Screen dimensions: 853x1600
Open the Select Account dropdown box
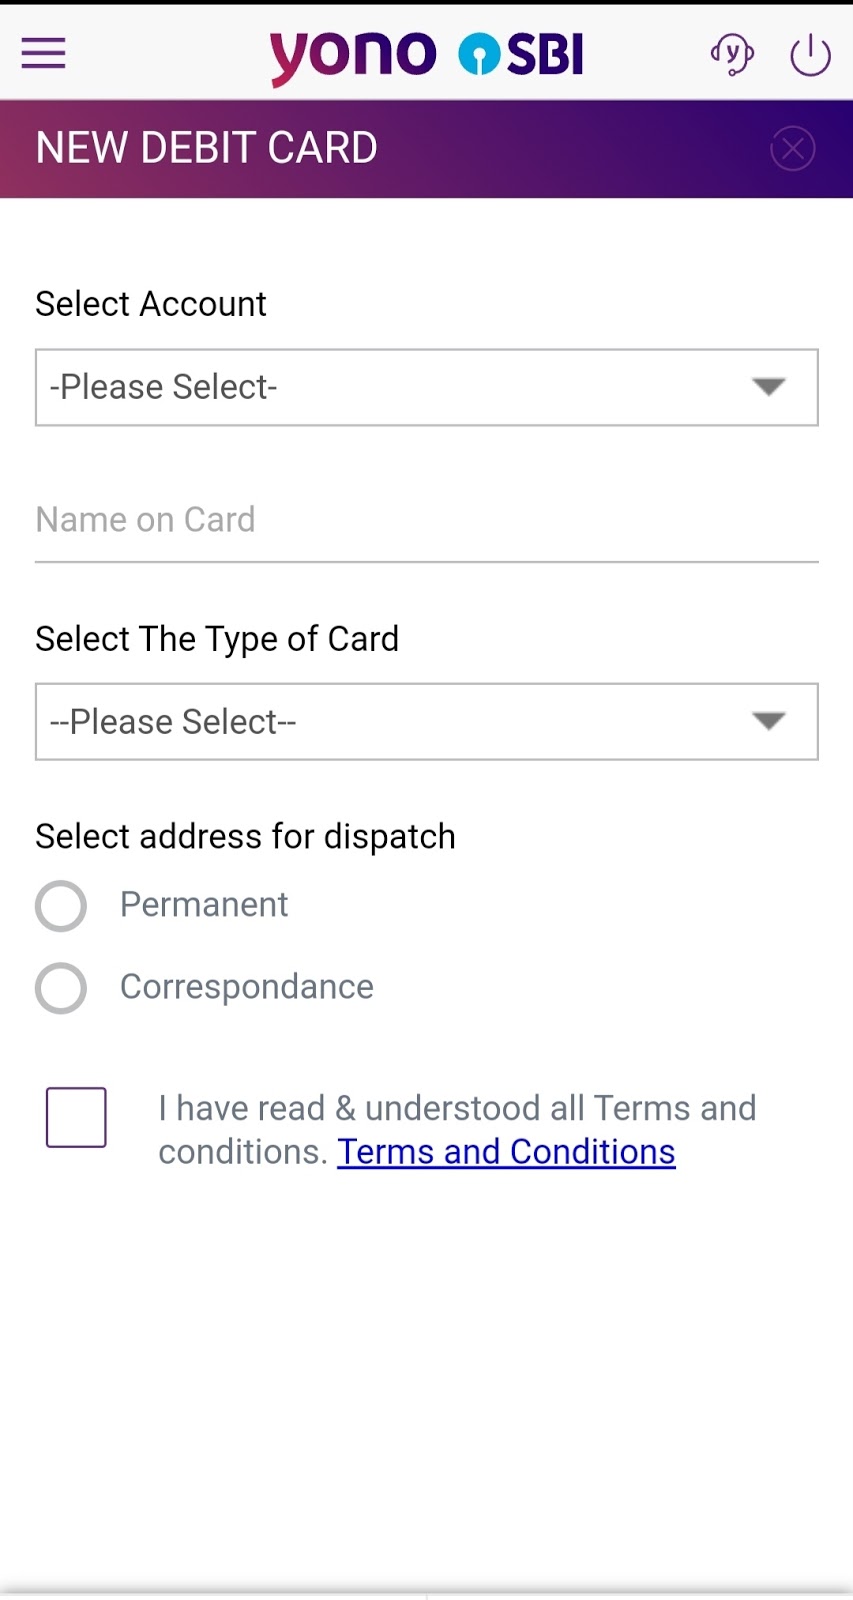coord(400,387)
